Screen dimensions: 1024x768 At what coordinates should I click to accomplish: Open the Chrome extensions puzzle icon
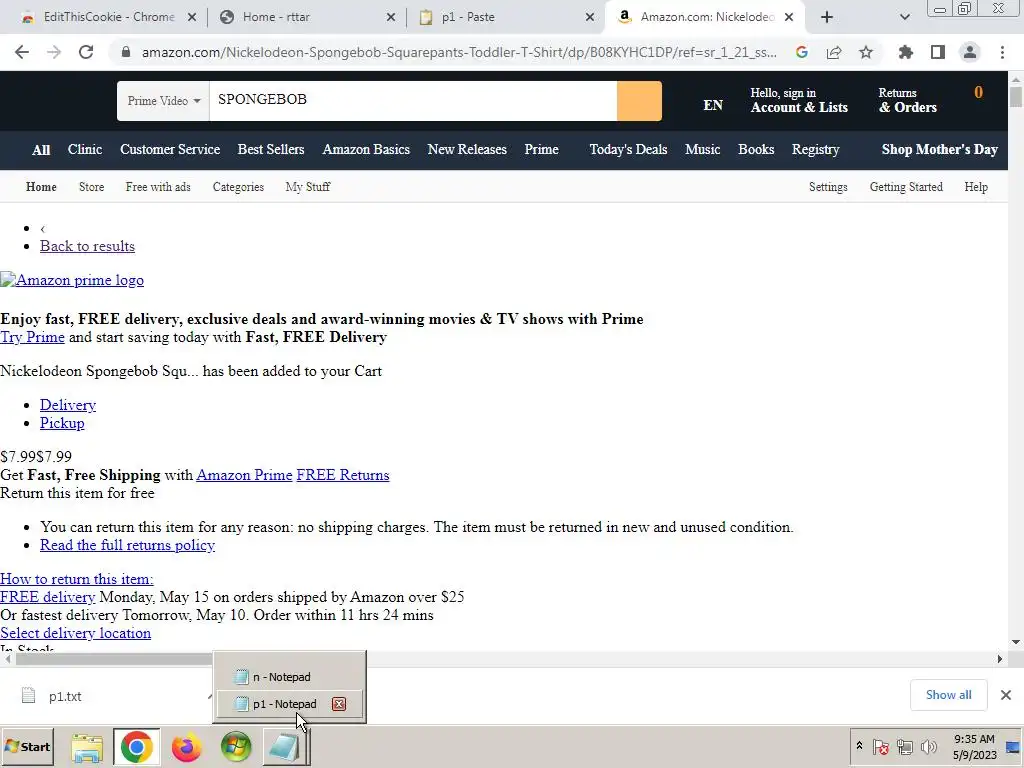tap(905, 52)
